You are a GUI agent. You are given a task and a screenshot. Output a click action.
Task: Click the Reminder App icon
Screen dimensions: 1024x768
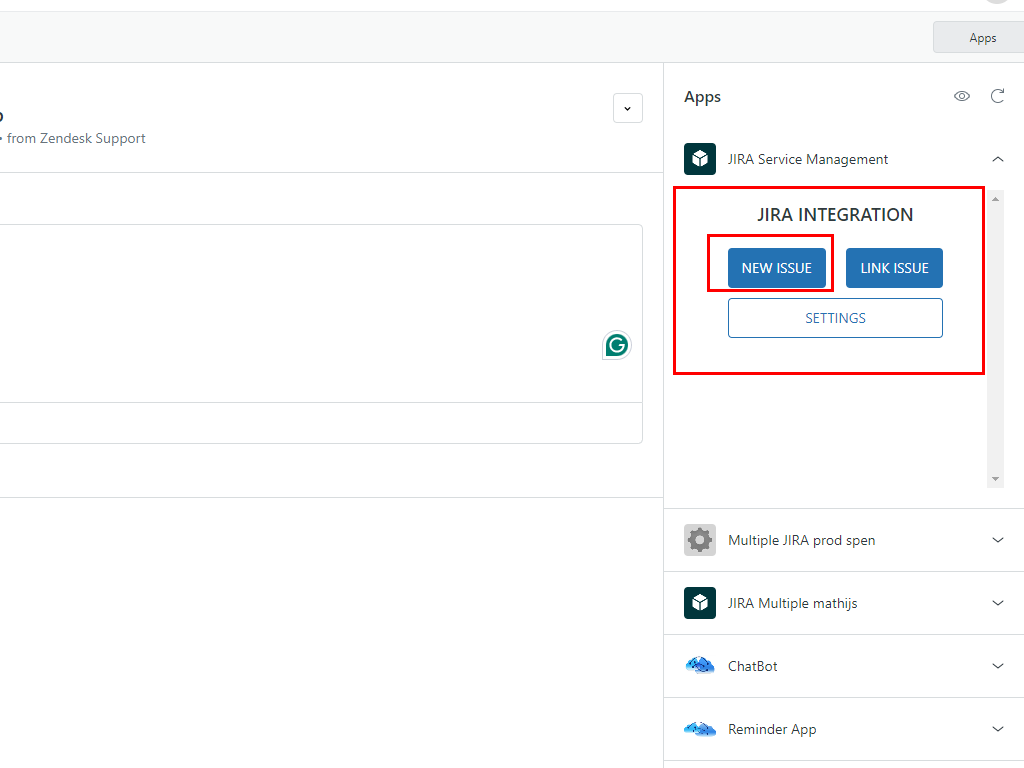click(x=700, y=729)
